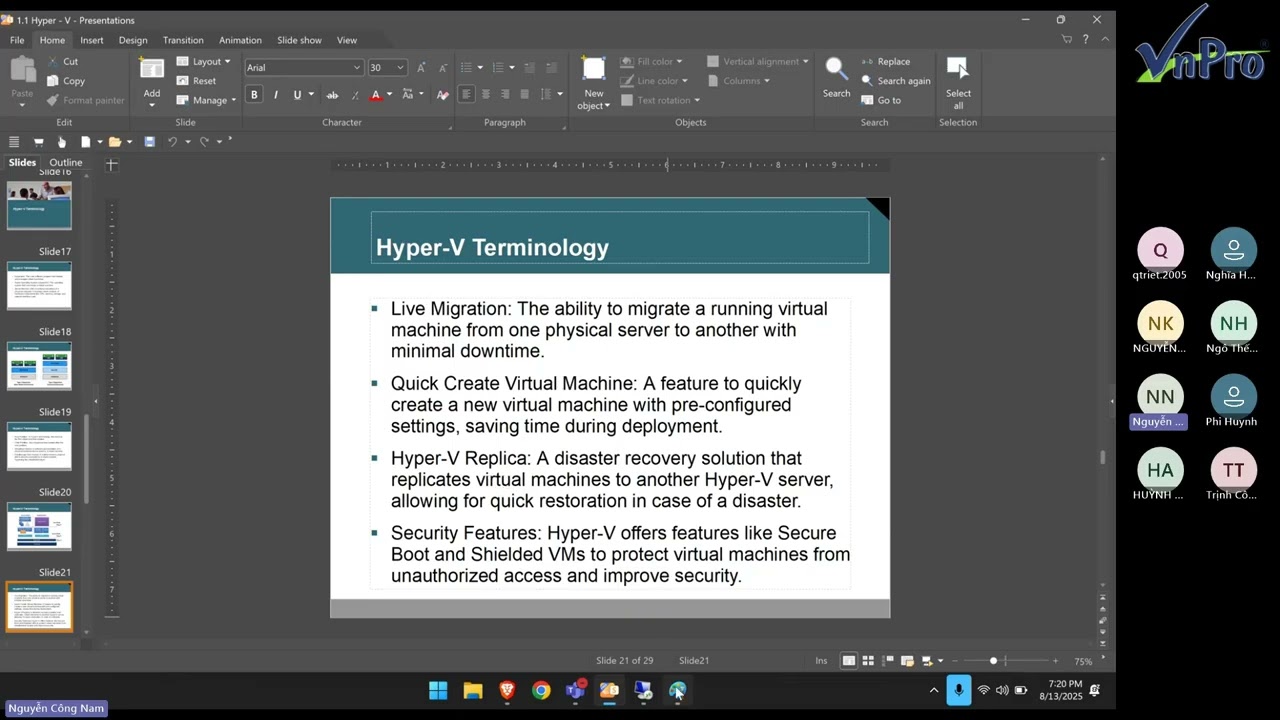Click the Cut scissors icon
The height and width of the screenshot is (720, 1280).
pos(52,61)
